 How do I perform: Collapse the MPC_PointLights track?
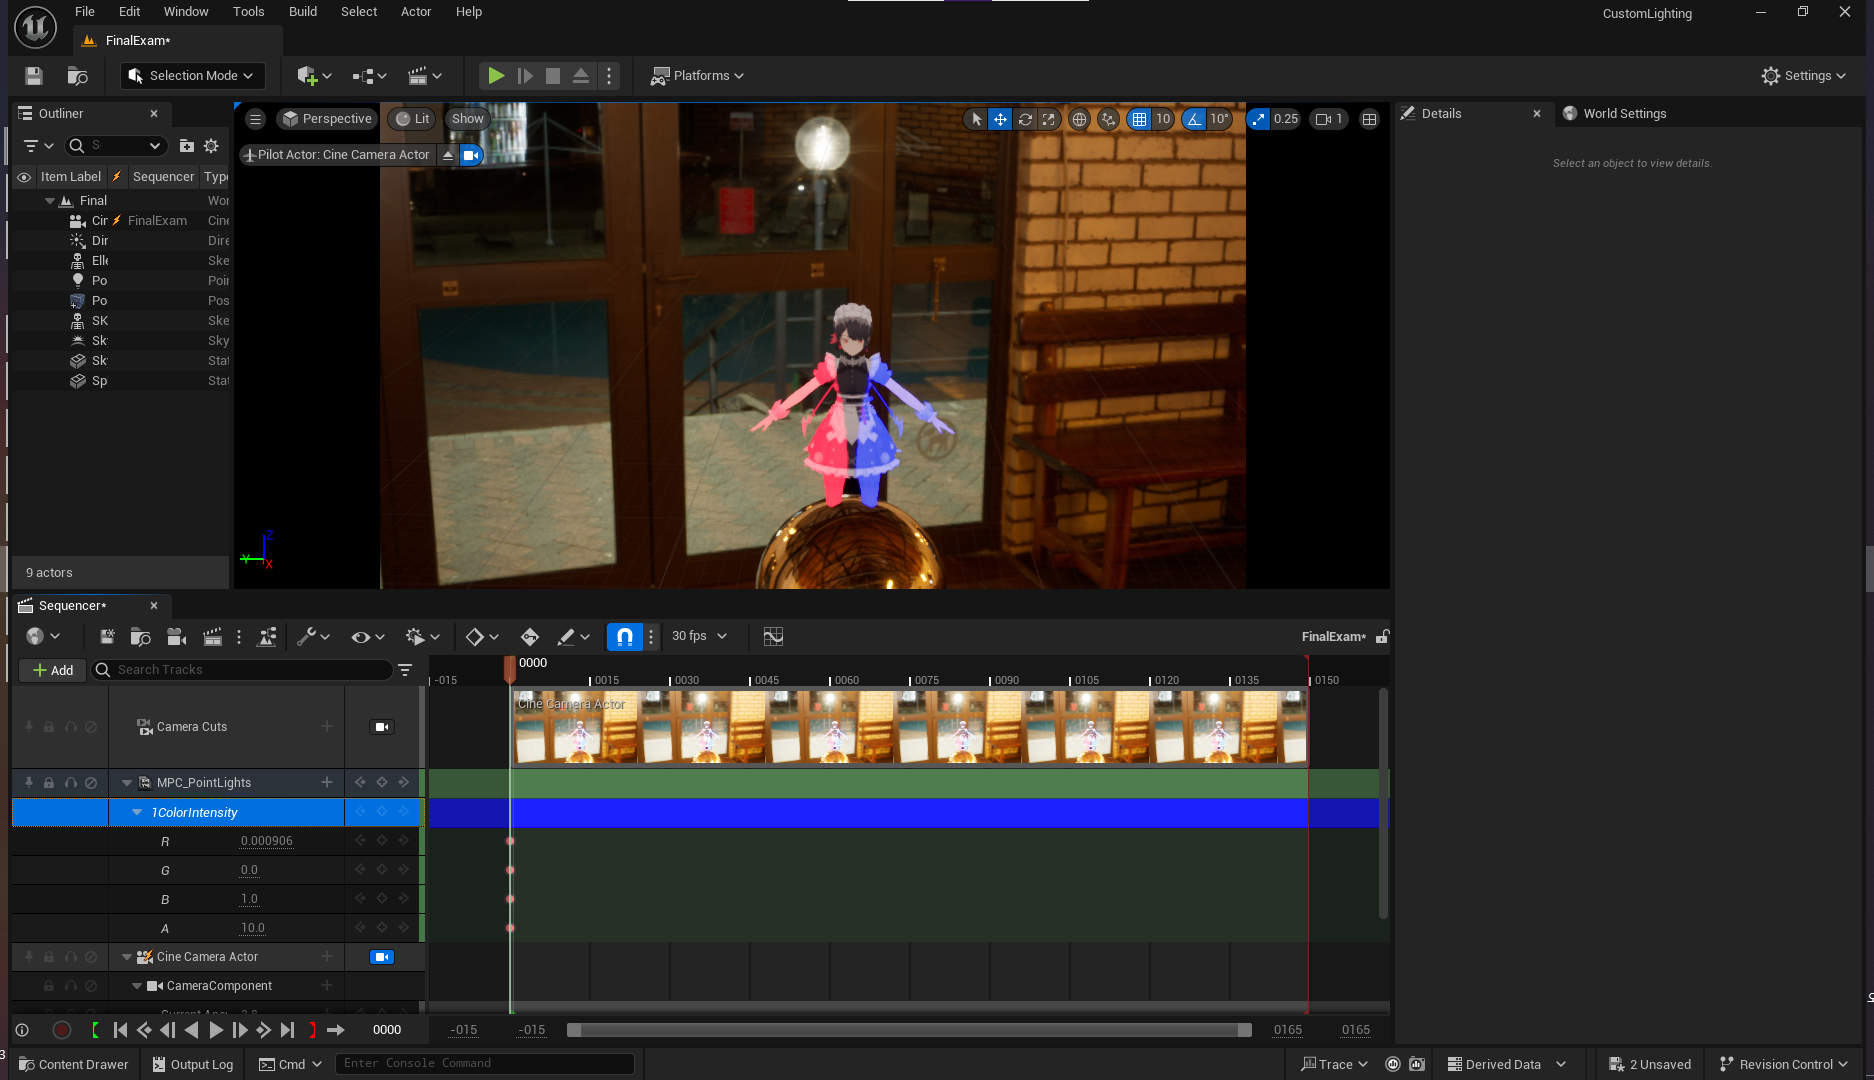(x=127, y=783)
